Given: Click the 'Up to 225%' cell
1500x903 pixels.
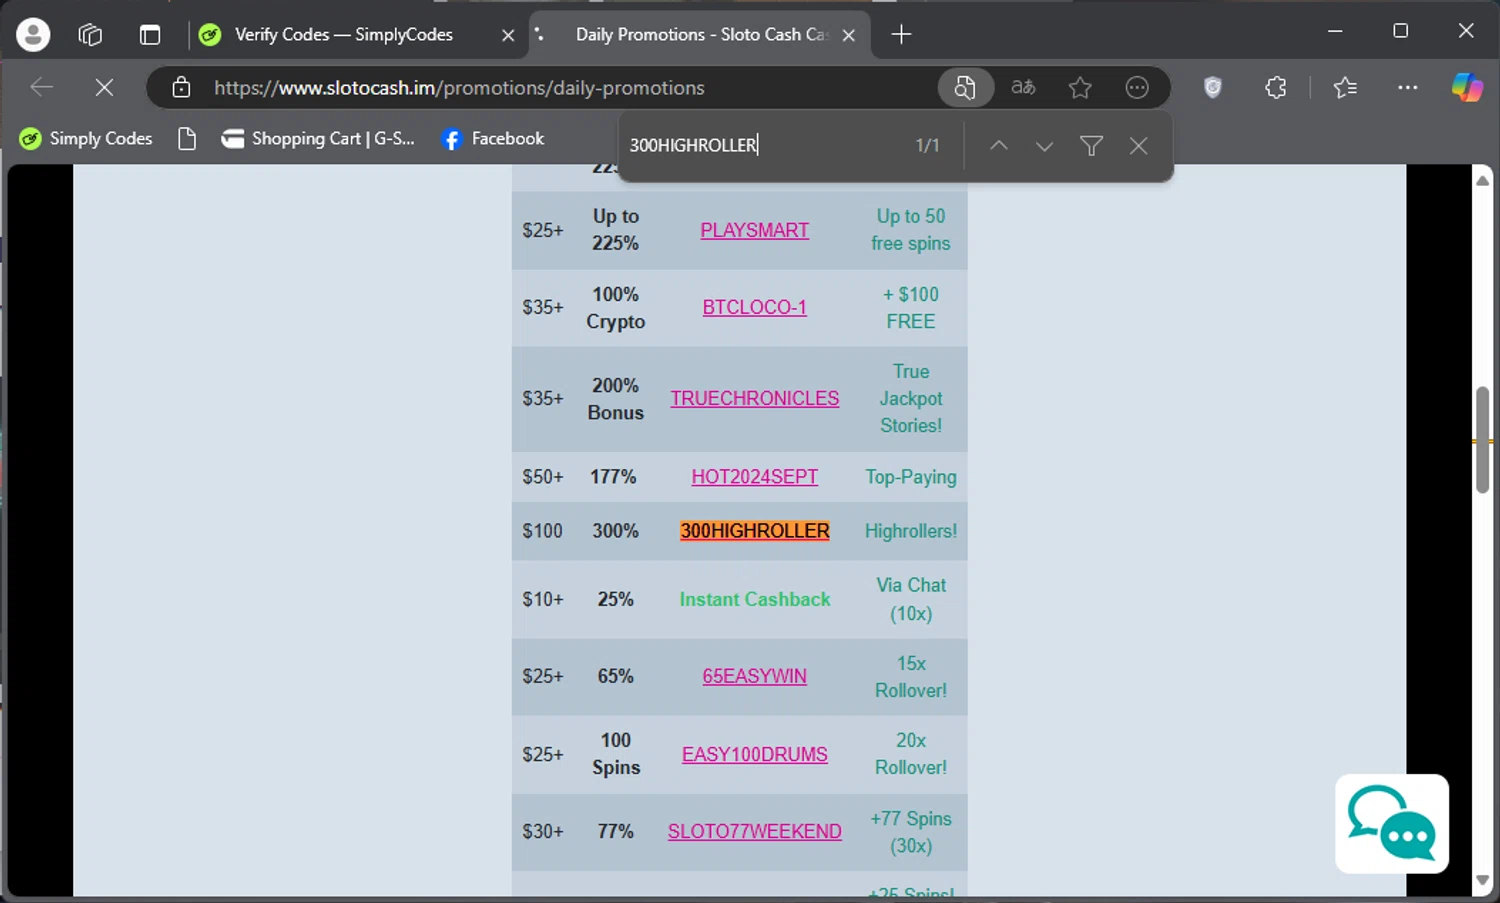Looking at the screenshot, I should [616, 230].
